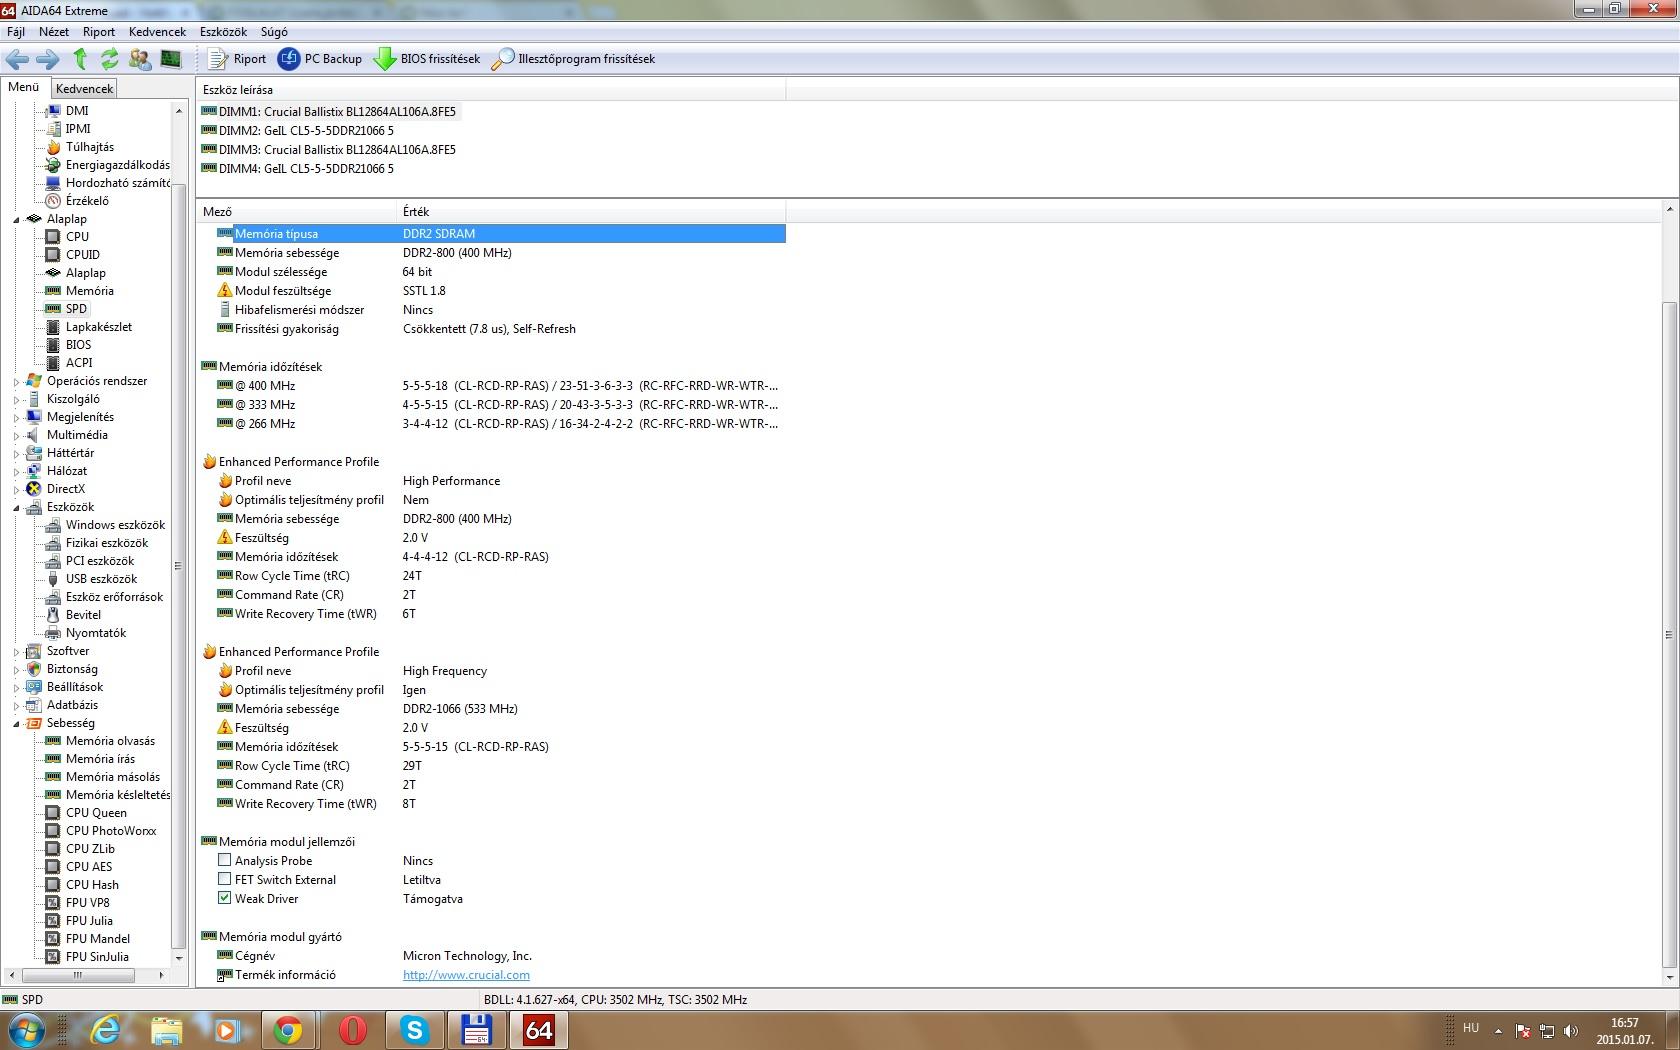The image size is (1680, 1050).
Task: Collapse the Alaplap tree node
Action: point(16,219)
